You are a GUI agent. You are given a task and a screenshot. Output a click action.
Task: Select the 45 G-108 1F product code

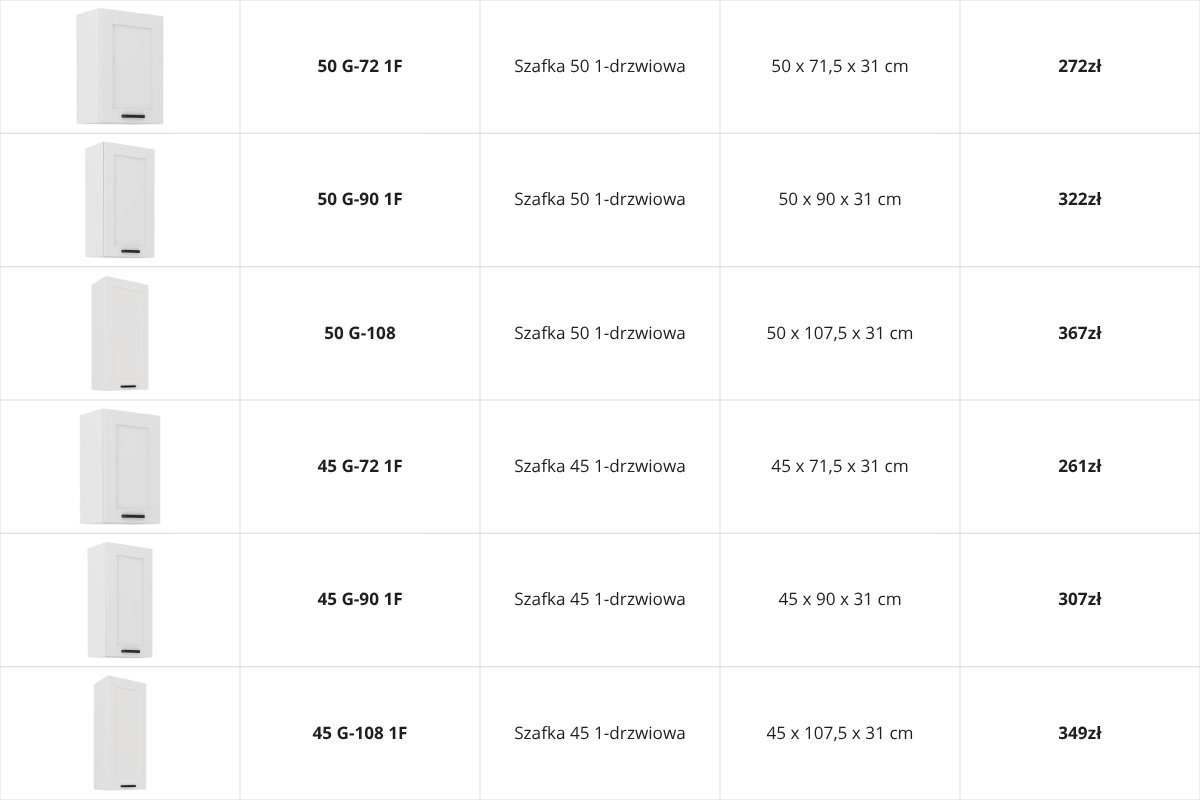pyautogui.click(x=360, y=733)
